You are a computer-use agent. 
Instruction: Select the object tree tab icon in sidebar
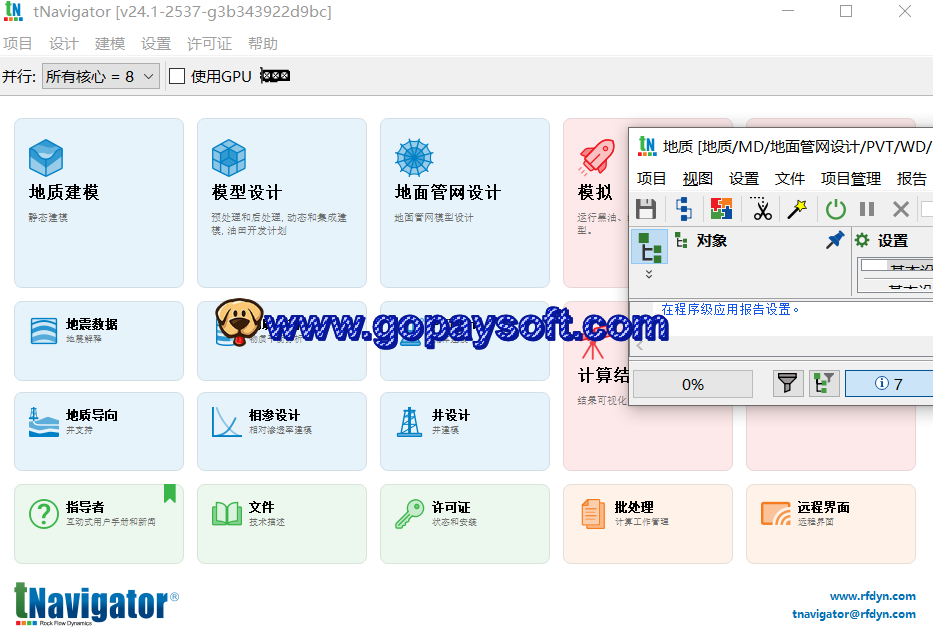tap(649, 246)
